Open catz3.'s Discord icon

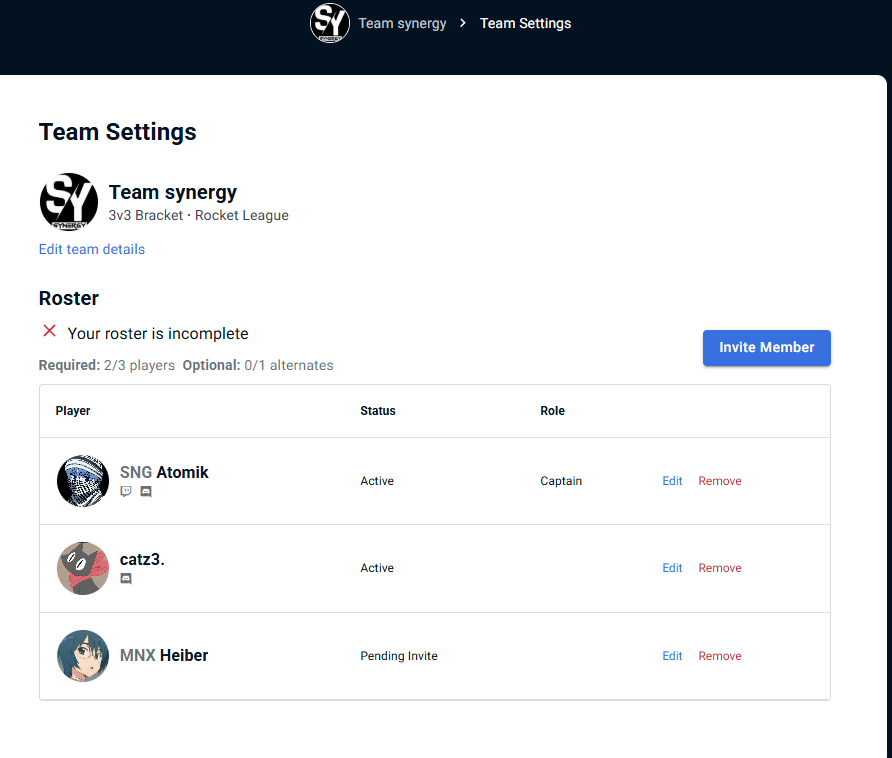point(126,578)
